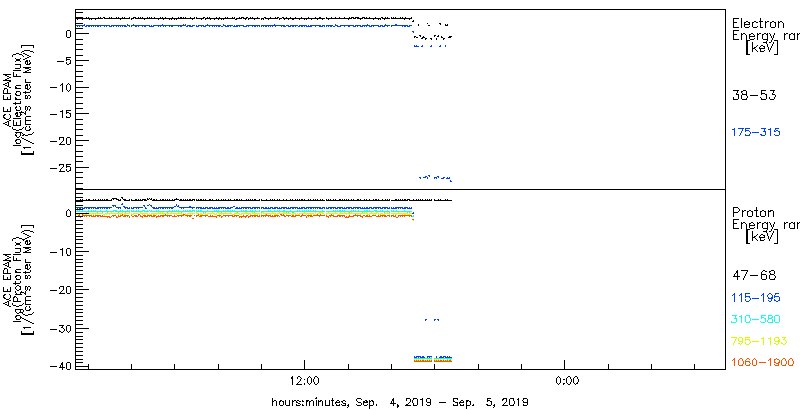Click the multicolor data cluster near -38 in proton plot
Screen dimensions: 800x410
coord(432,359)
